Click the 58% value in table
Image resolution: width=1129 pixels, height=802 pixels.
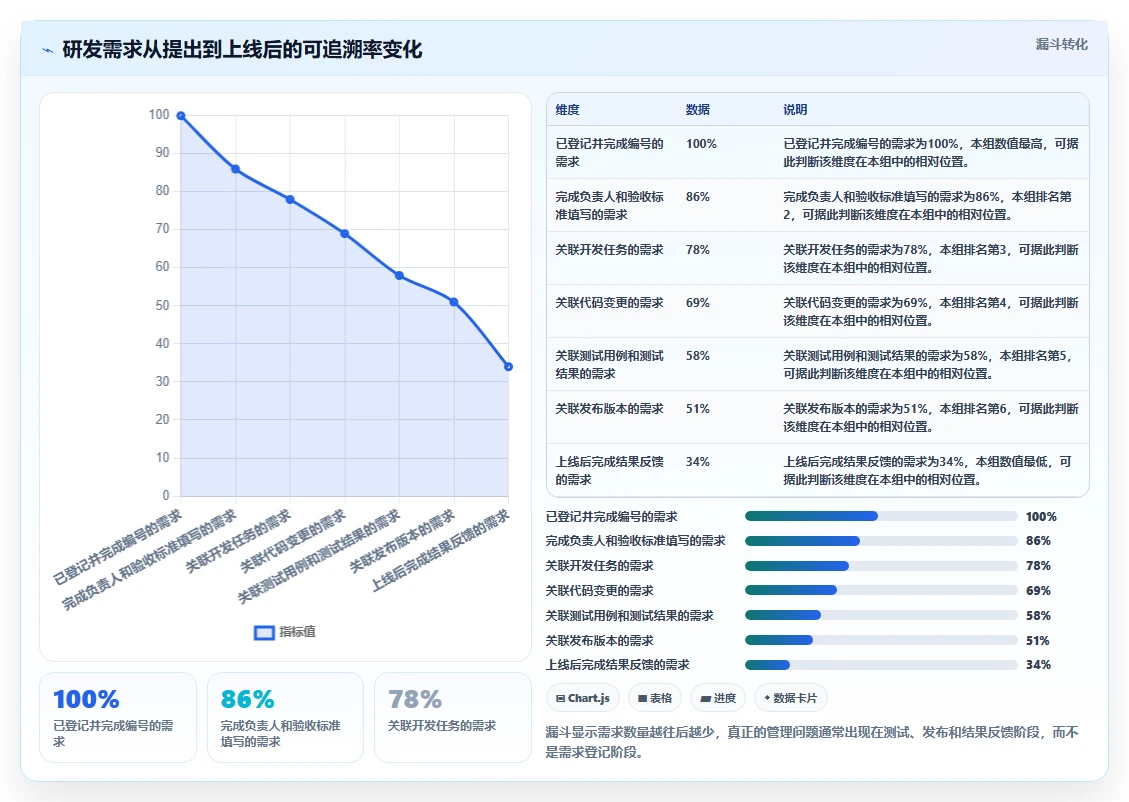(698, 356)
